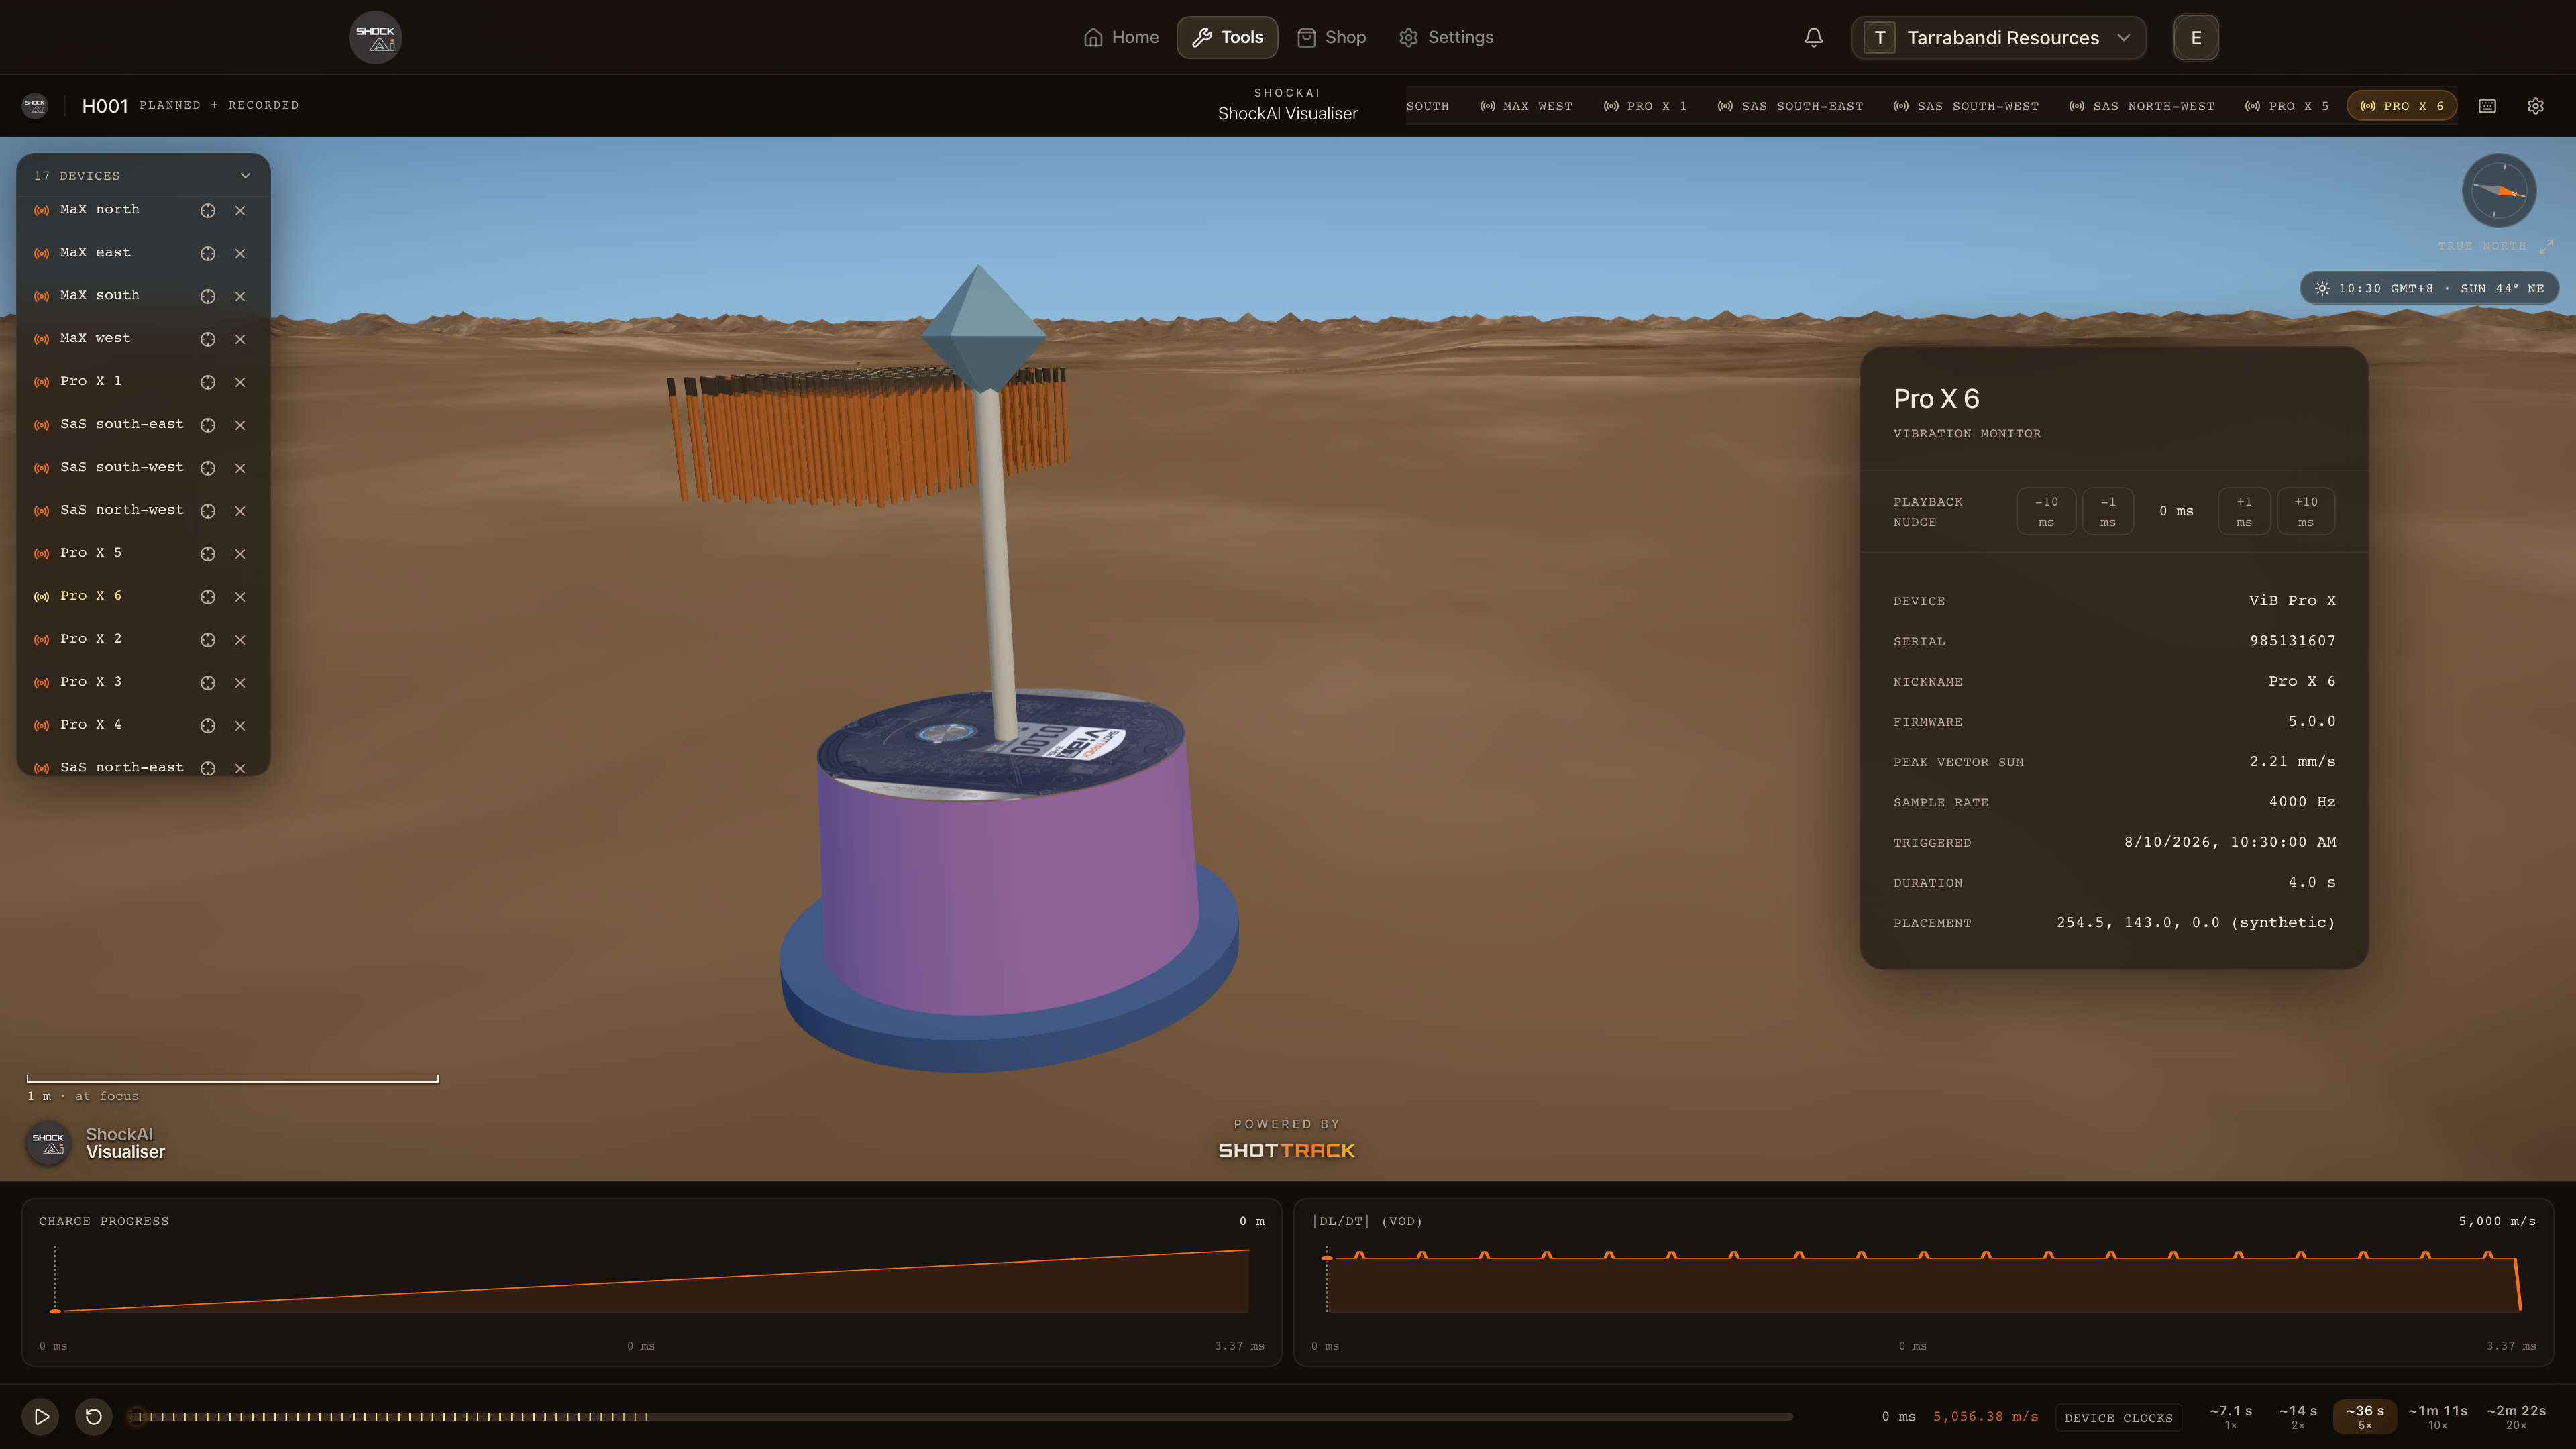The height and width of the screenshot is (1449, 2576).
Task: Select Pro X 2 in device list
Action: pos(91,639)
